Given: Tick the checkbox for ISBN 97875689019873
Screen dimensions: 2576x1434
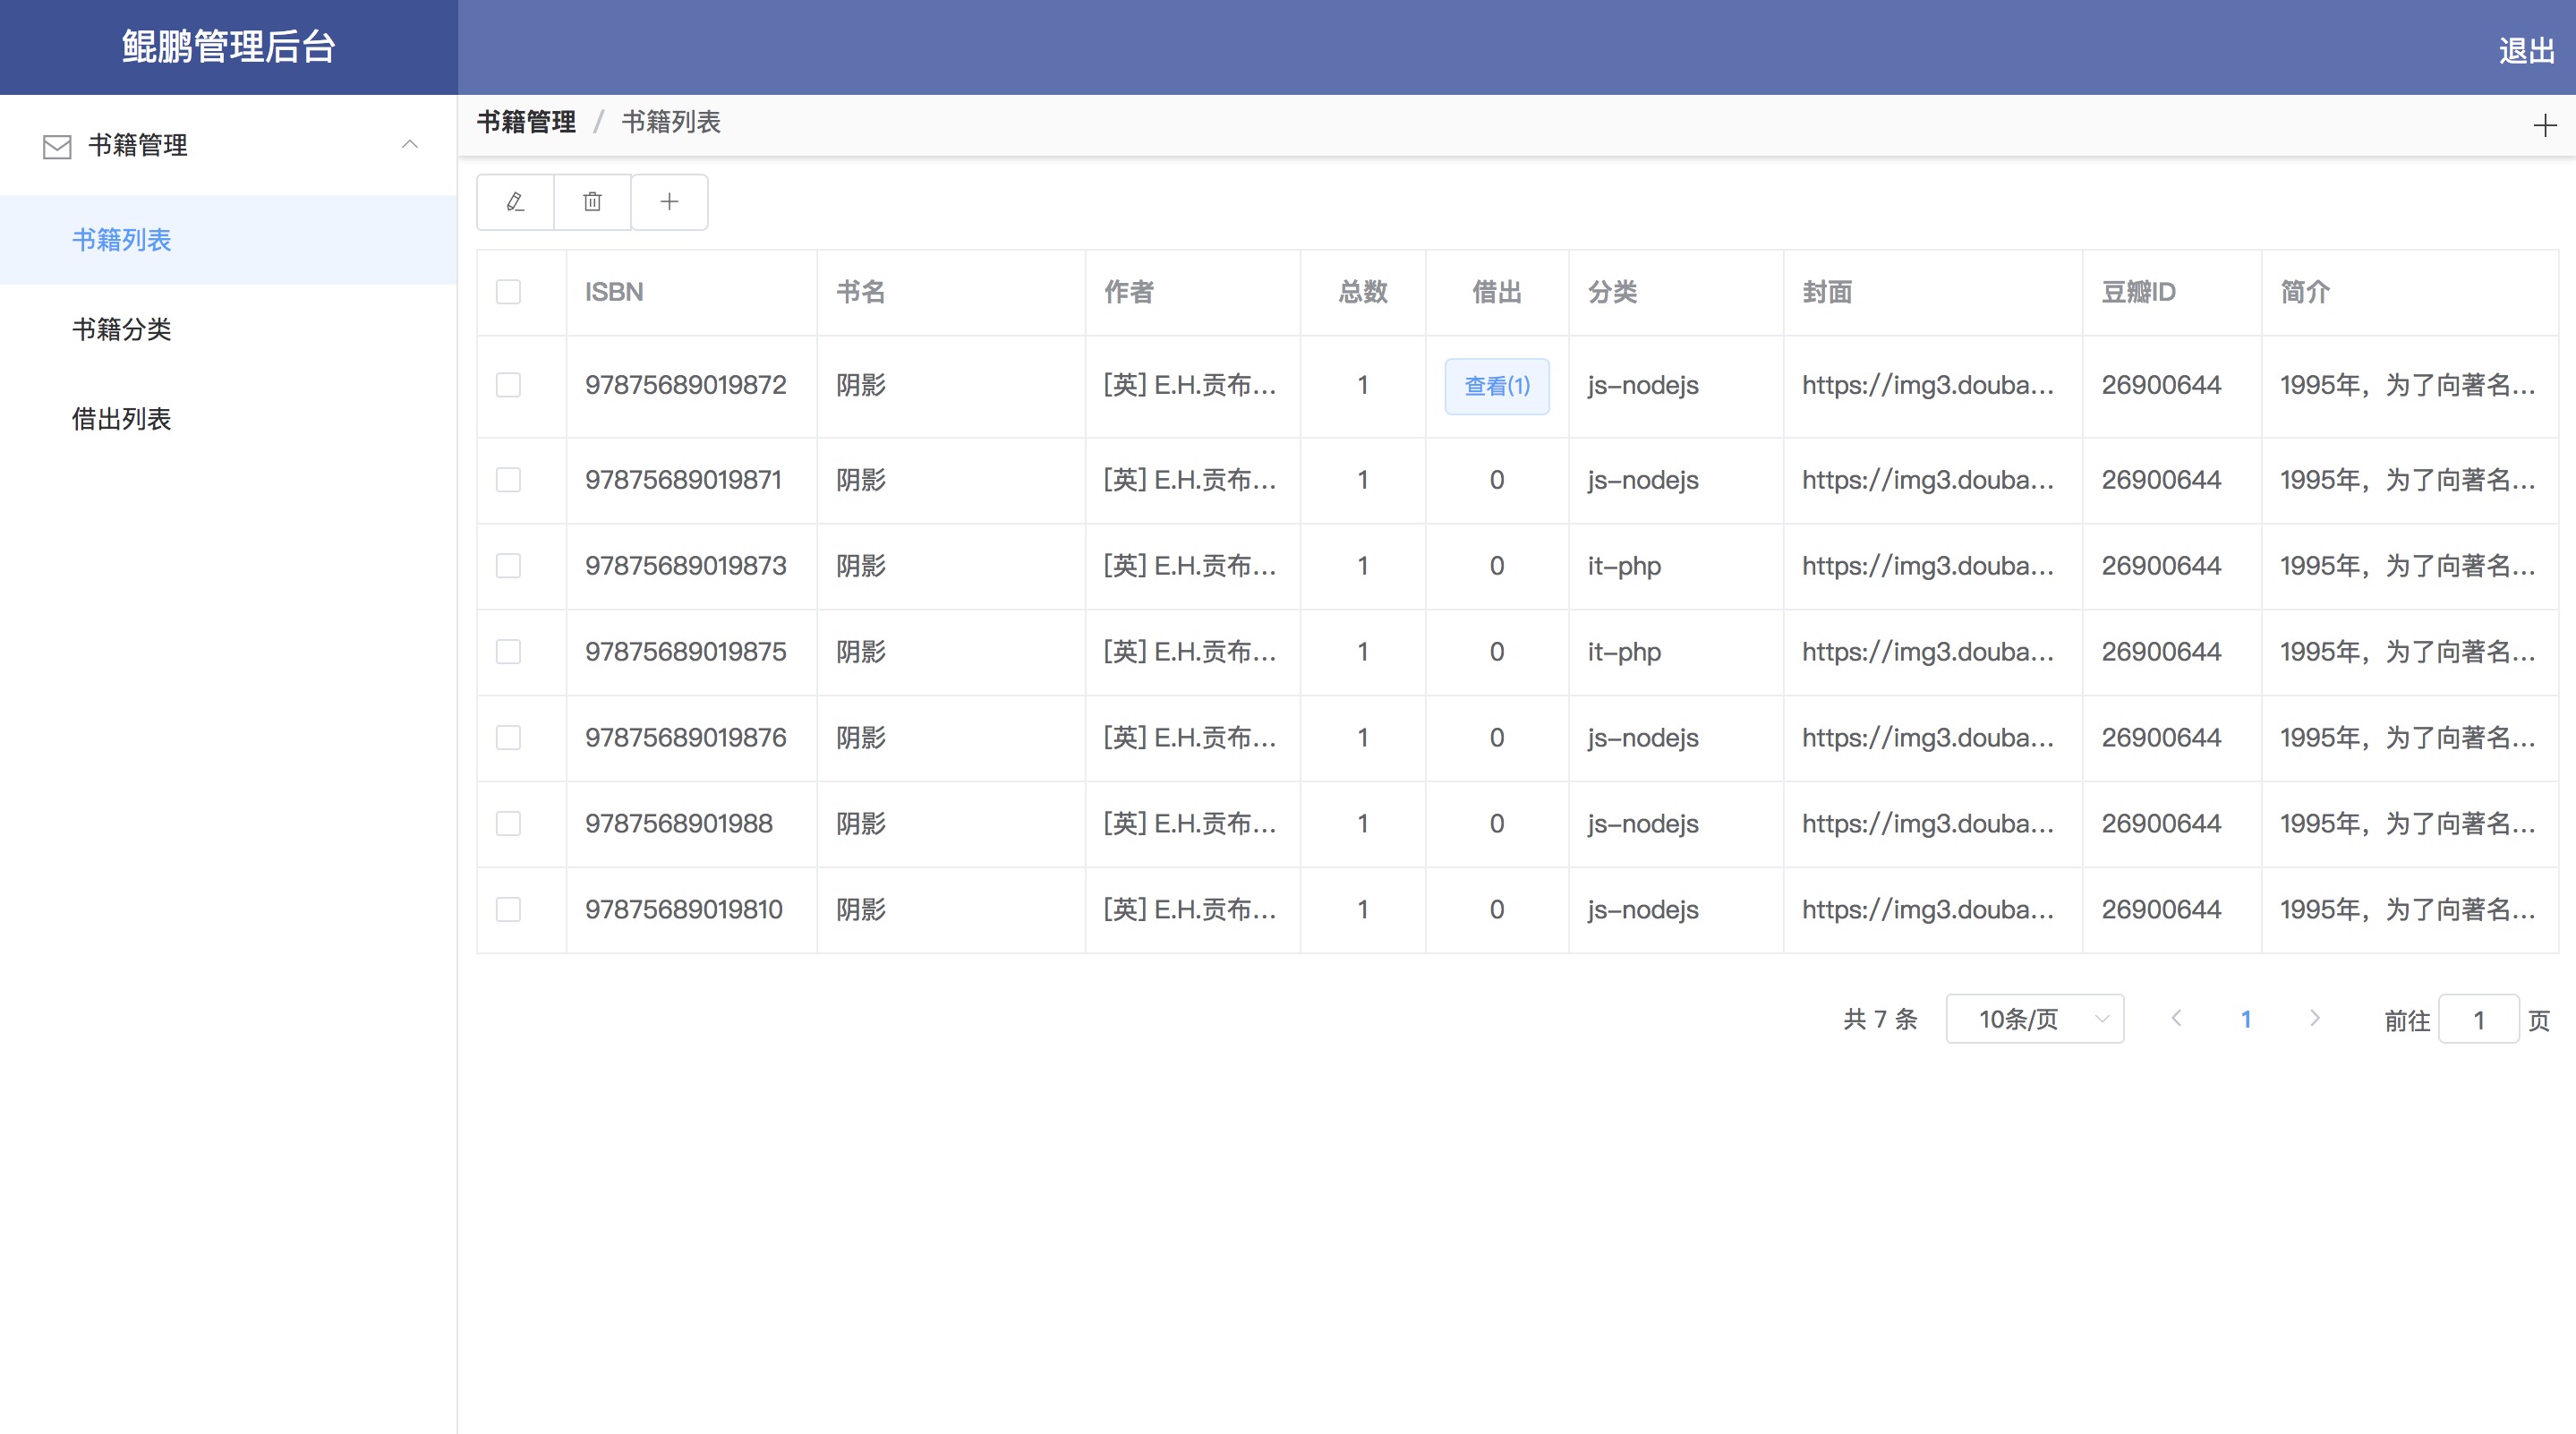Looking at the screenshot, I should click(508, 566).
